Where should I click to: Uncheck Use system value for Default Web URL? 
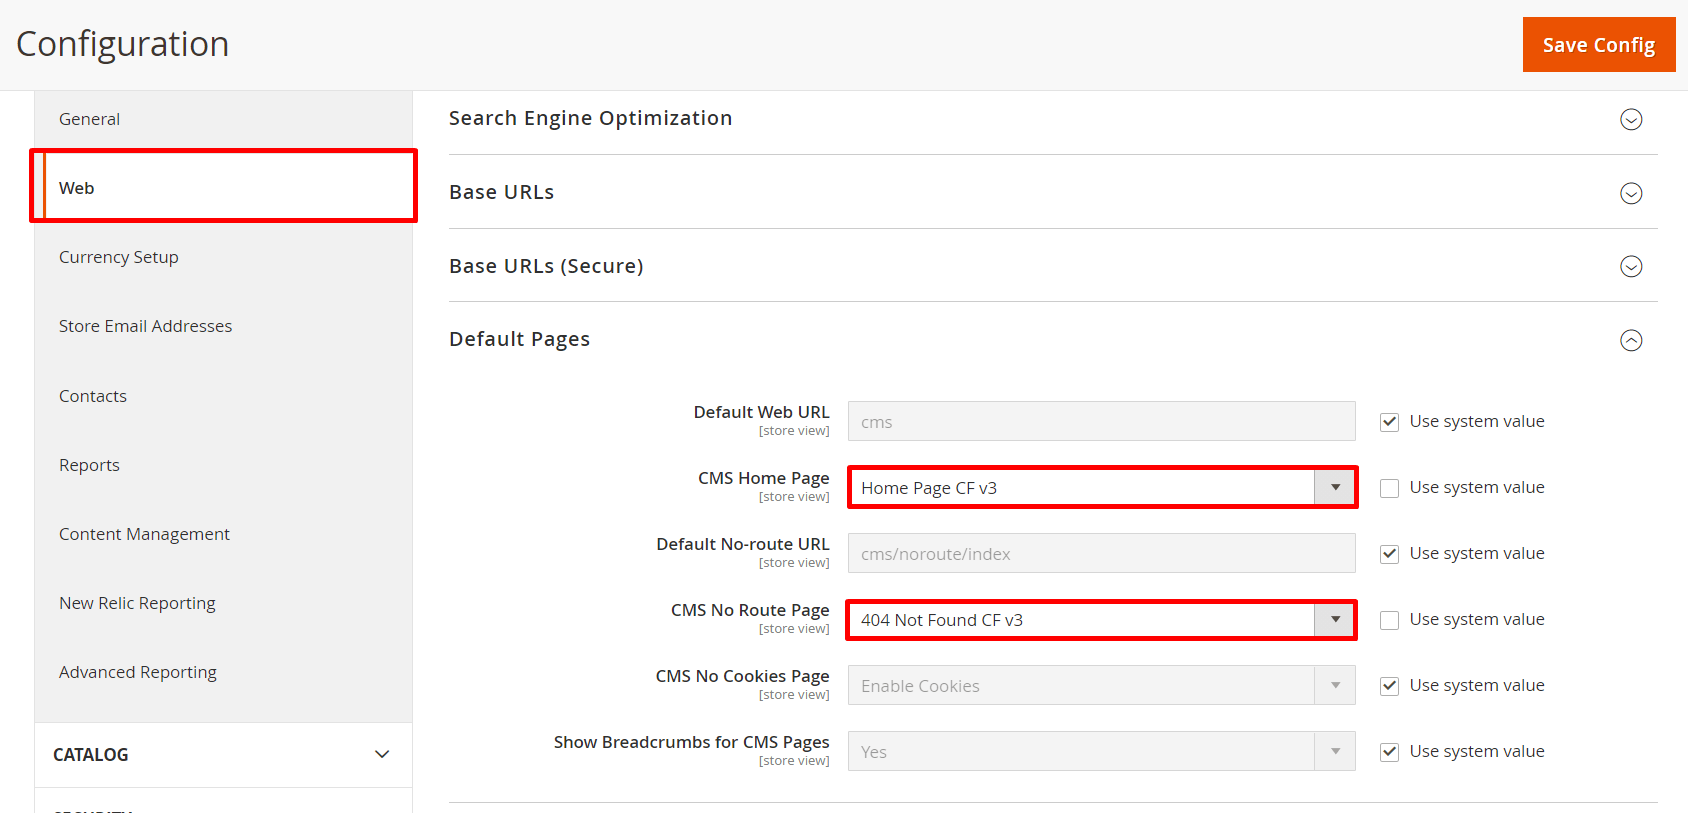pyautogui.click(x=1389, y=422)
